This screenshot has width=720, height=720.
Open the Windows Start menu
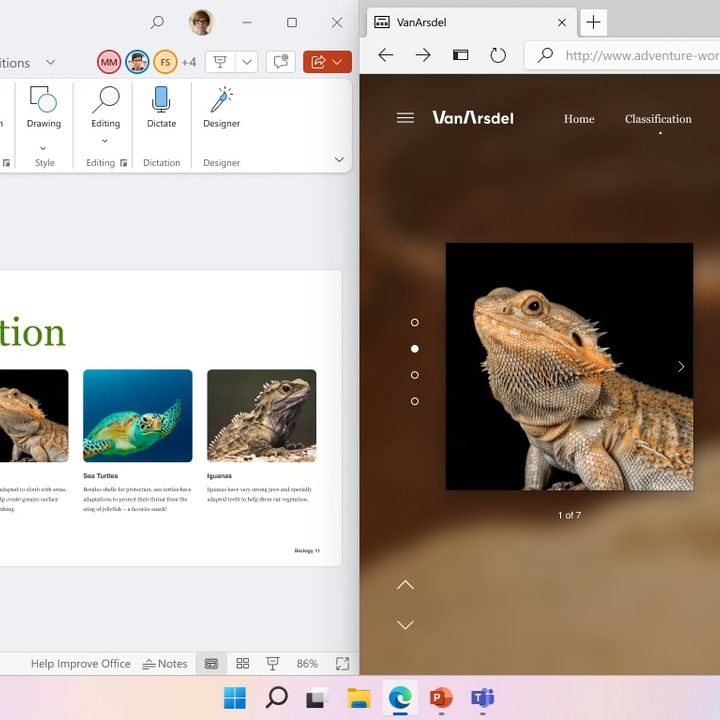tap(235, 698)
